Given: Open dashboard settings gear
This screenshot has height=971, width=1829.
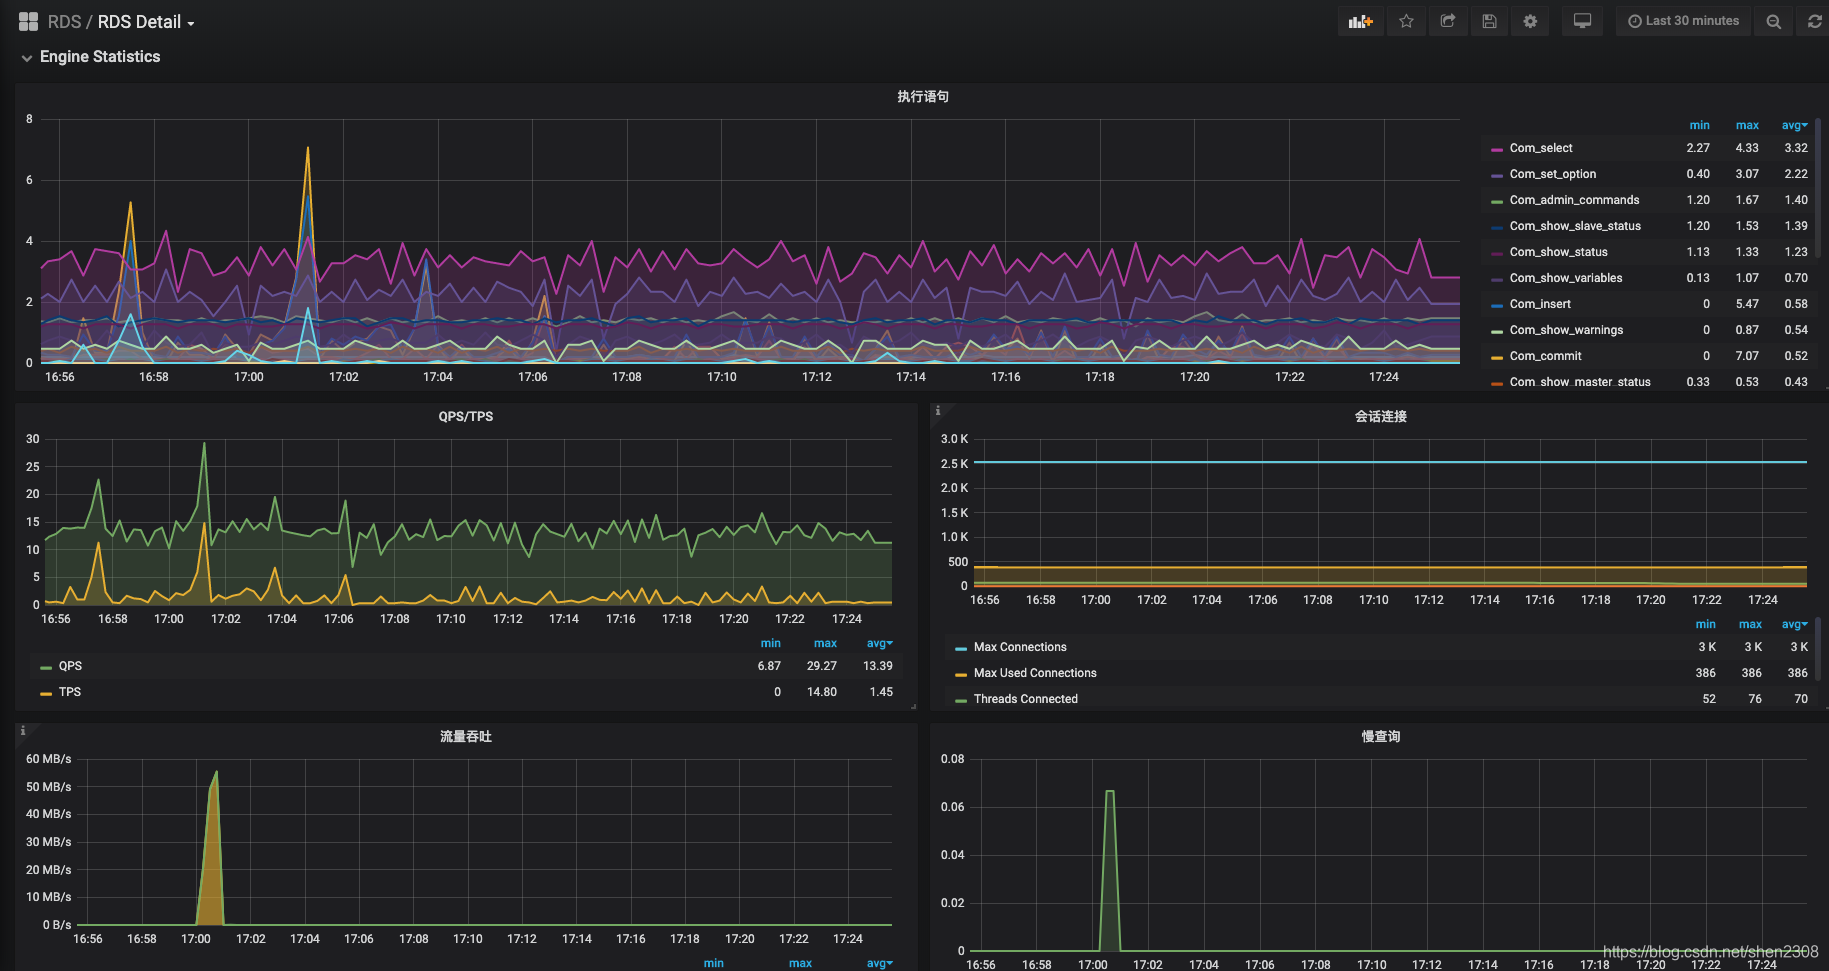Looking at the screenshot, I should tap(1530, 21).
